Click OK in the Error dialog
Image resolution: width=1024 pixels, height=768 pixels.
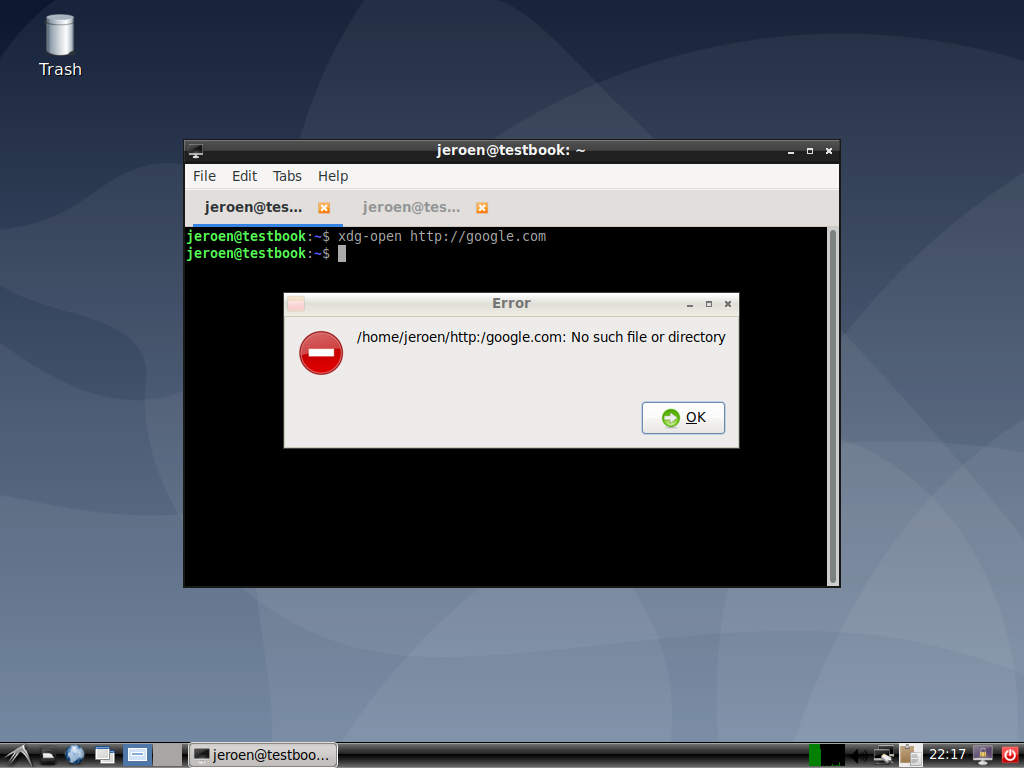683,418
